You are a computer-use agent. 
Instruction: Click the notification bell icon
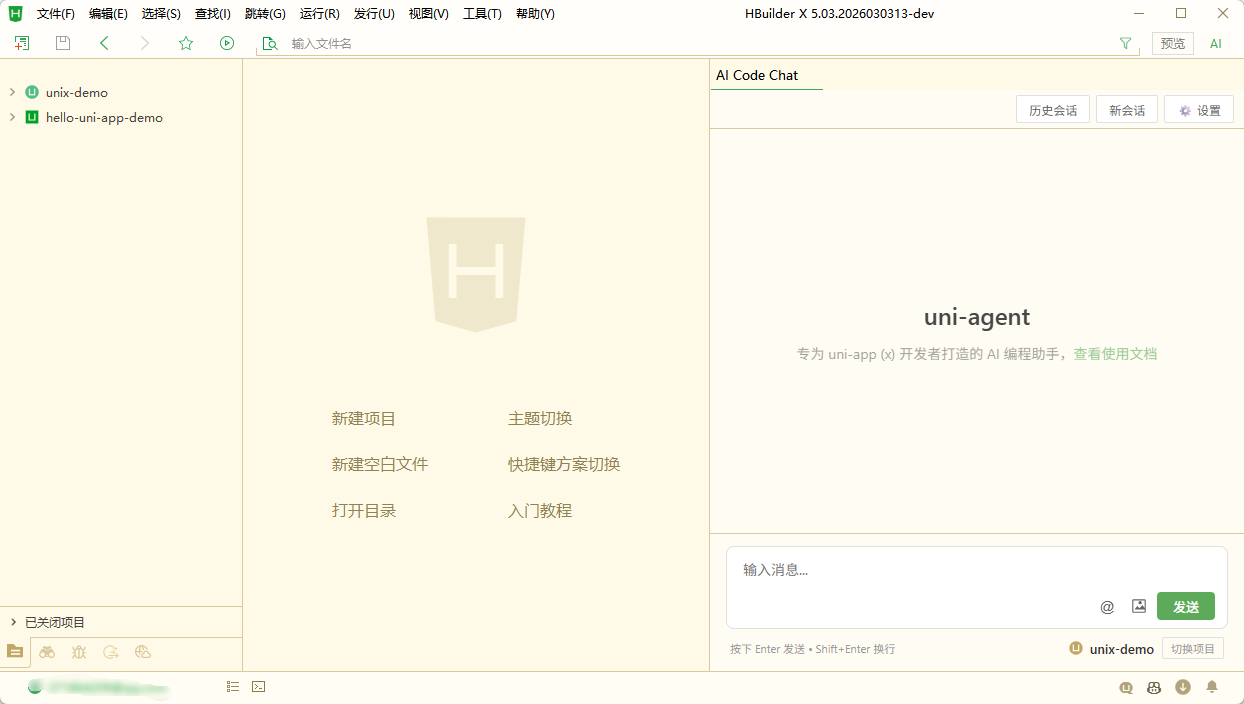[1212, 687]
